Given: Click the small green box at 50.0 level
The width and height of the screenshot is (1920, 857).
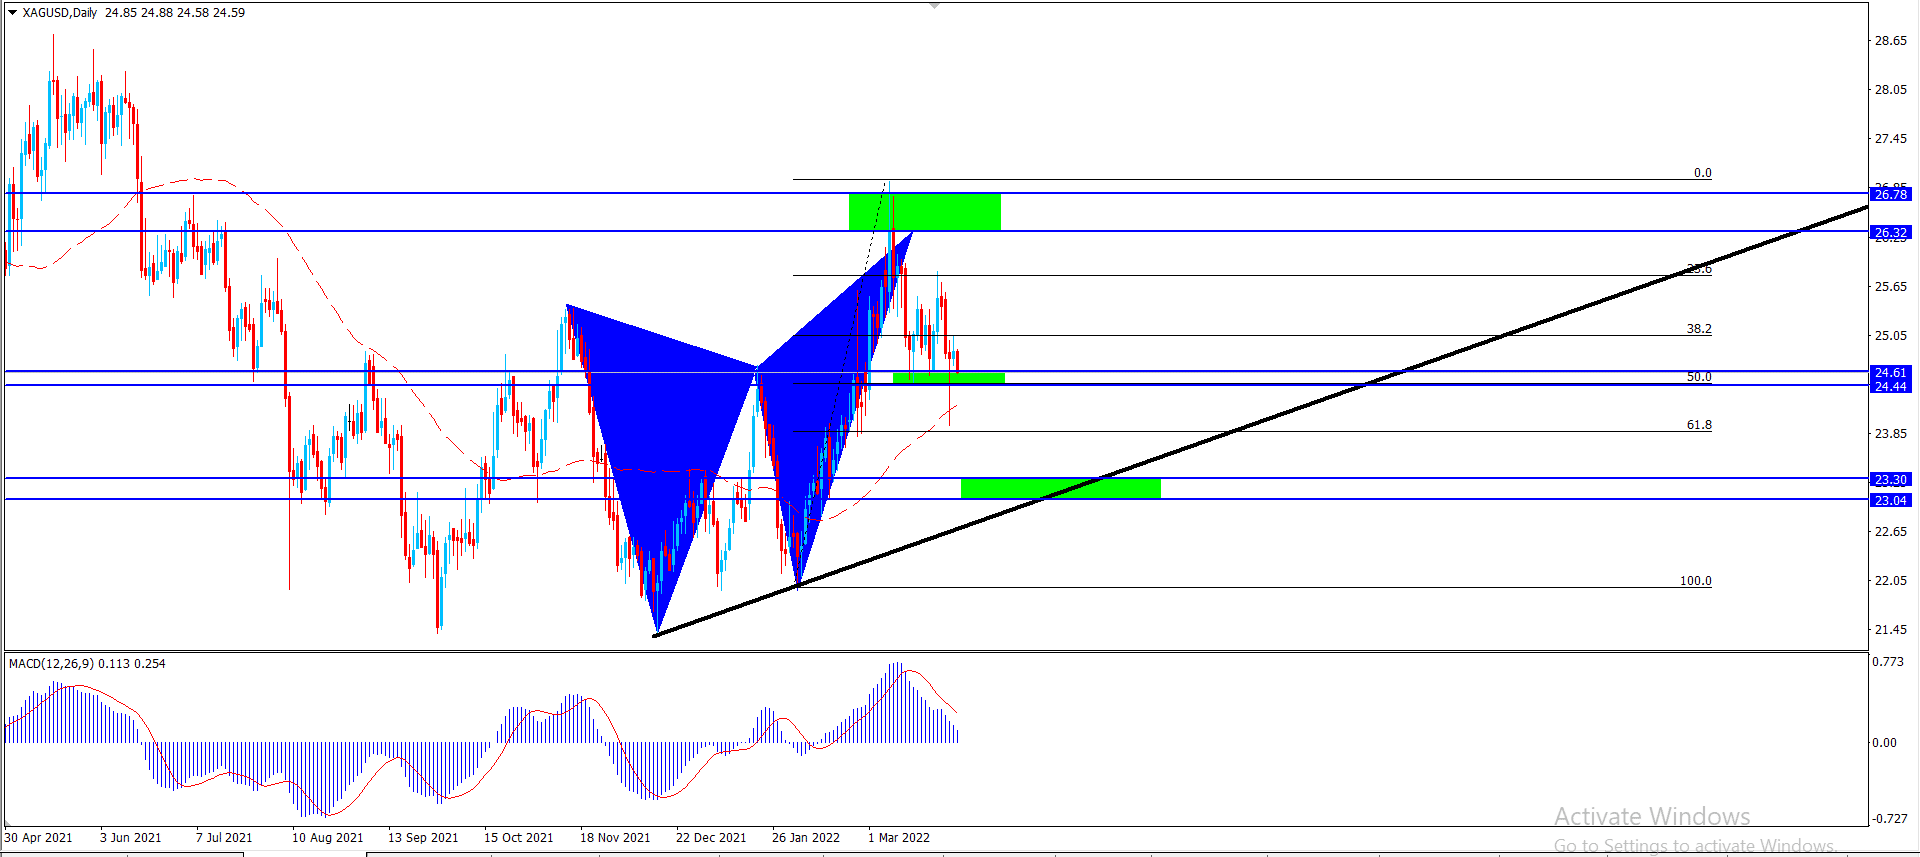Looking at the screenshot, I should (x=948, y=378).
